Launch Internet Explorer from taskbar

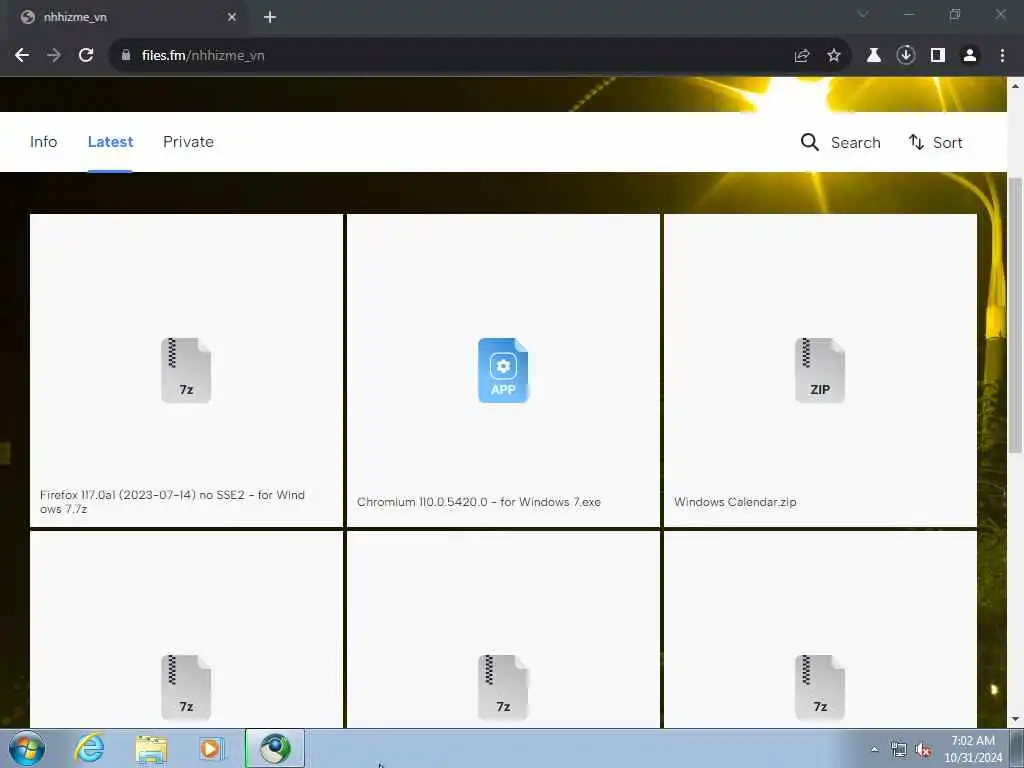(x=89, y=748)
